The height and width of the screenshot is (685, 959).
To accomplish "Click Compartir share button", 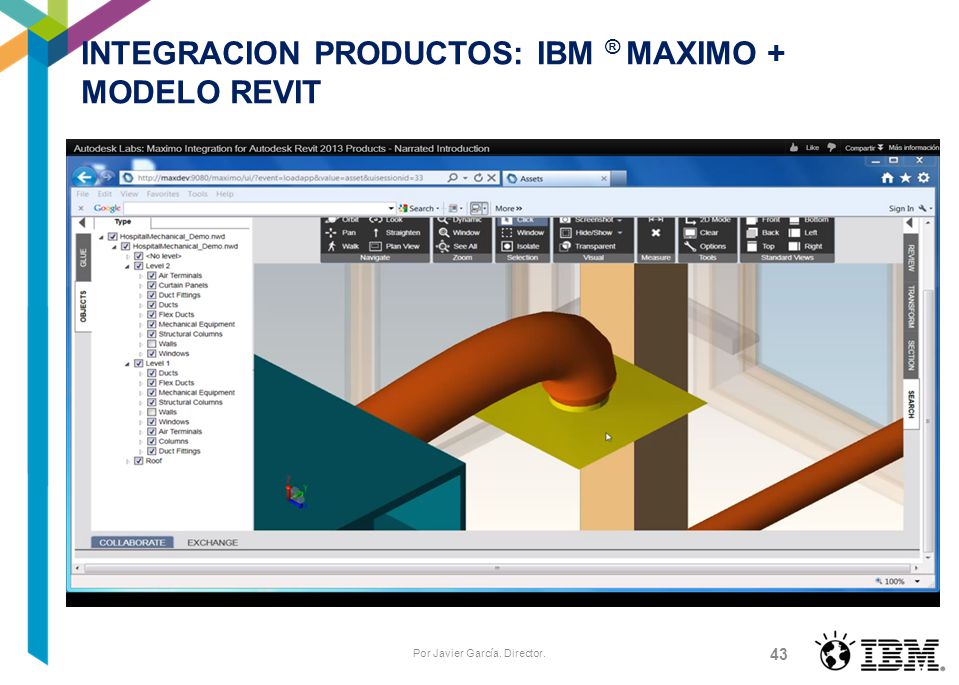I will pyautogui.click(x=864, y=147).
